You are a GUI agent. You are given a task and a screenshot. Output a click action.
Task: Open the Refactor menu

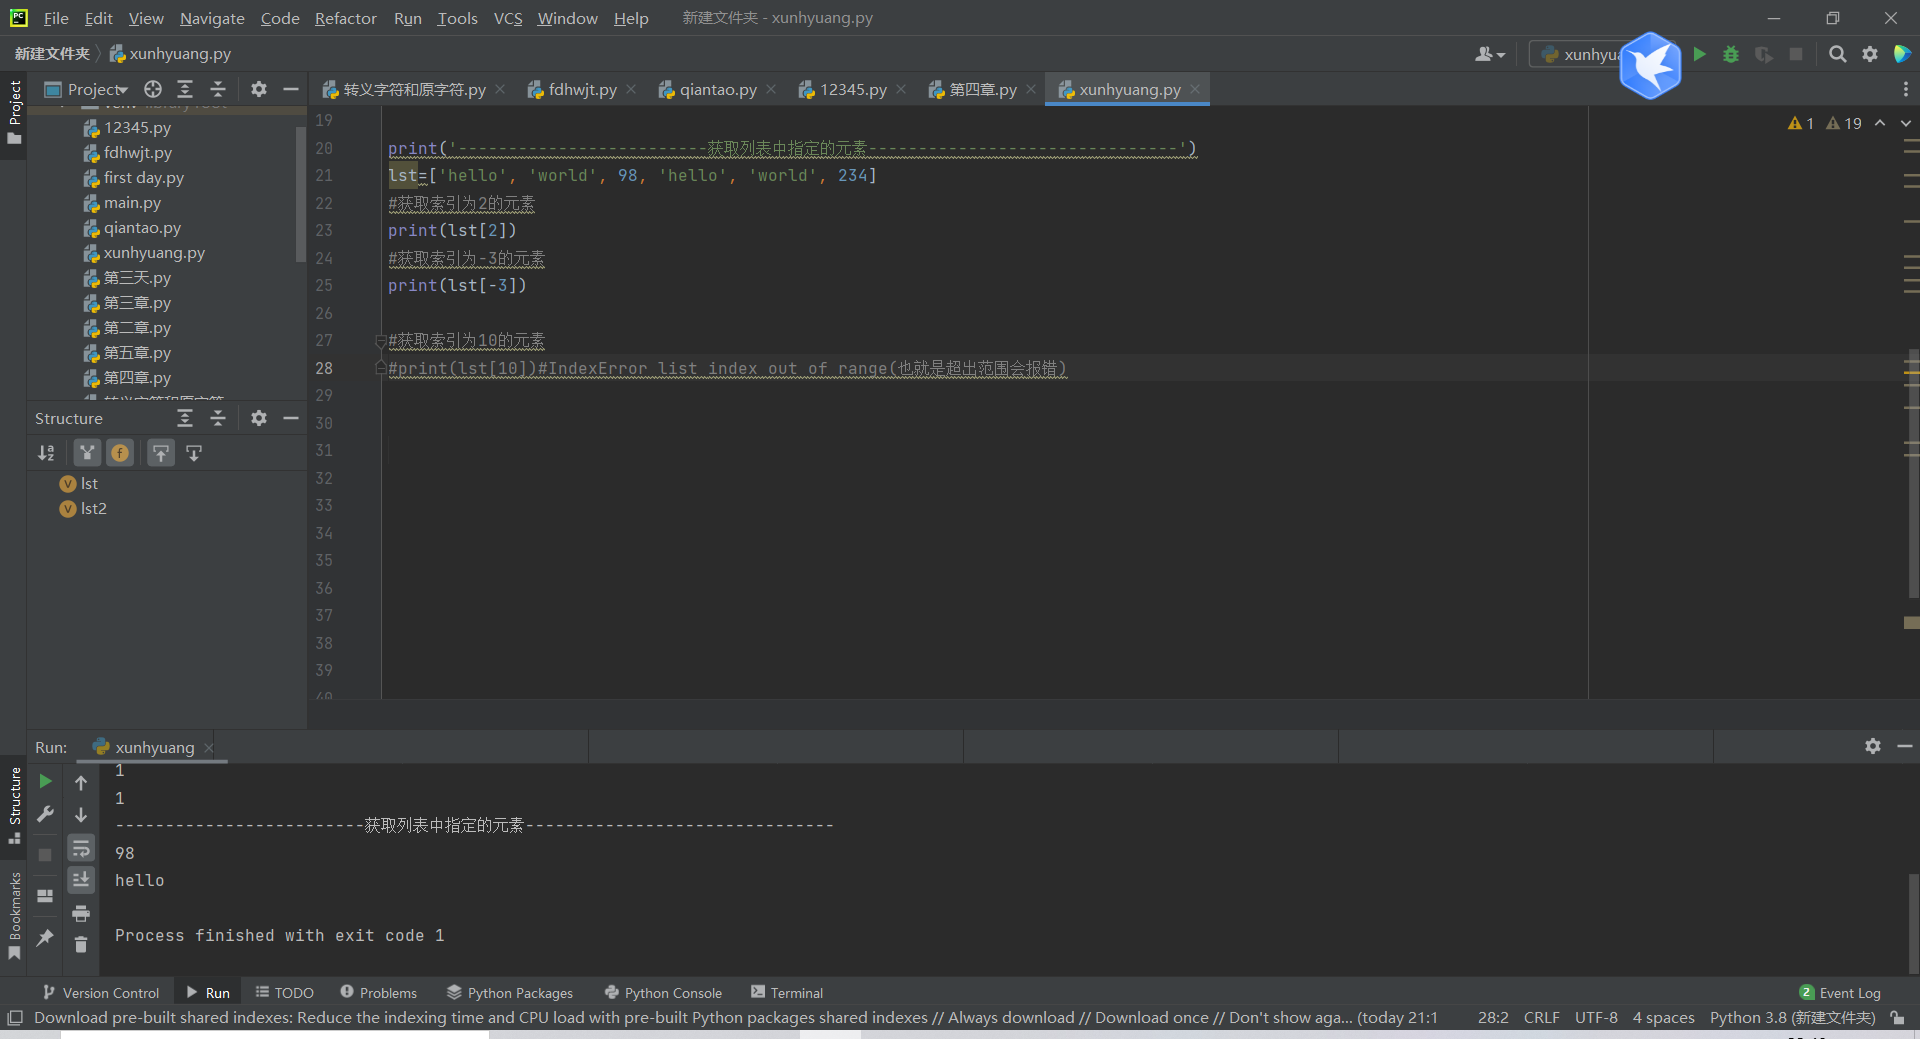(x=345, y=18)
